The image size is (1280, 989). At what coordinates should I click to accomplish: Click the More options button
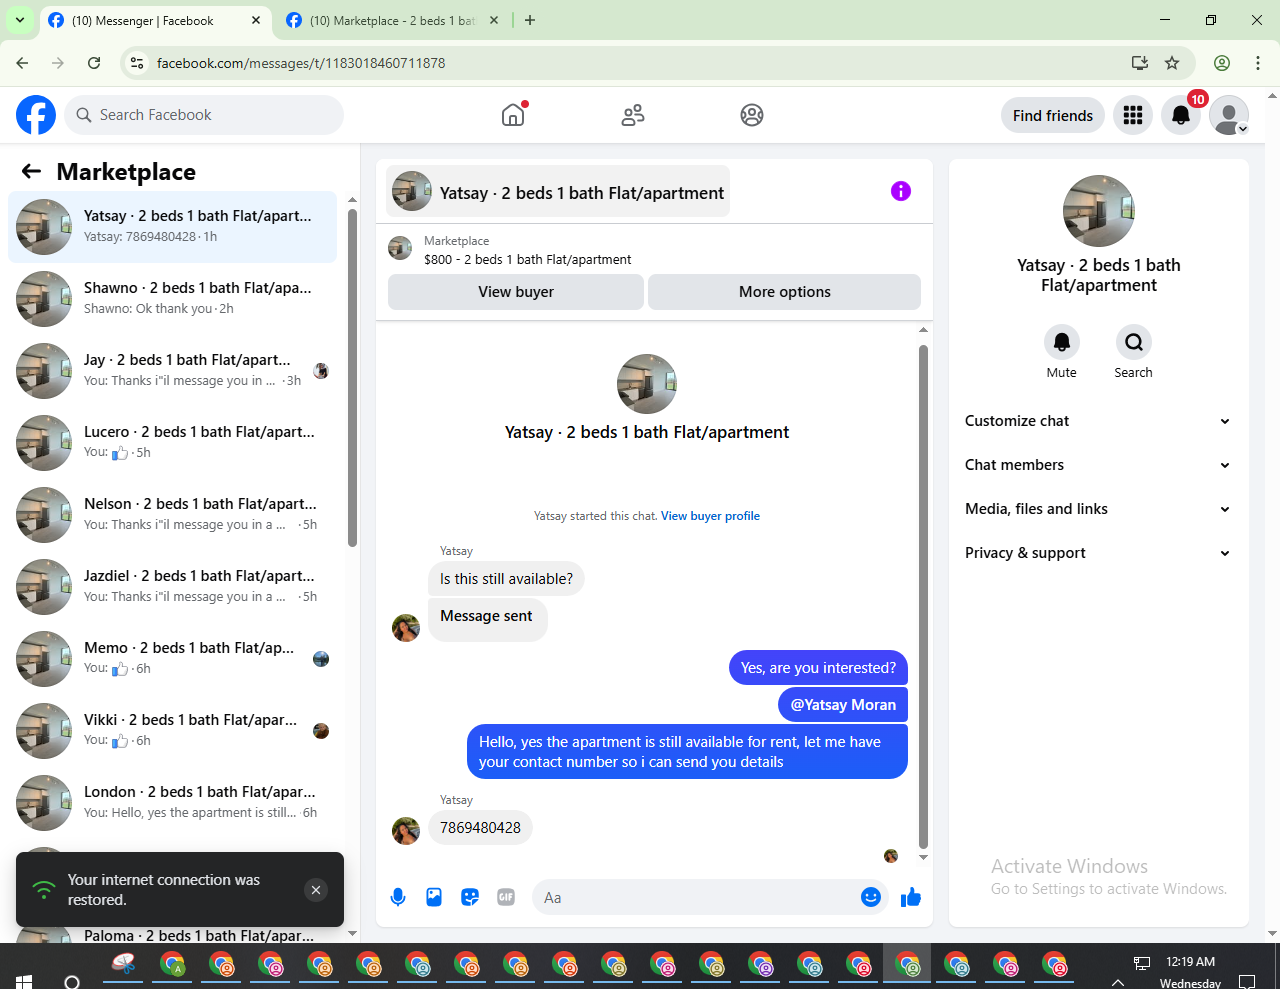(785, 292)
